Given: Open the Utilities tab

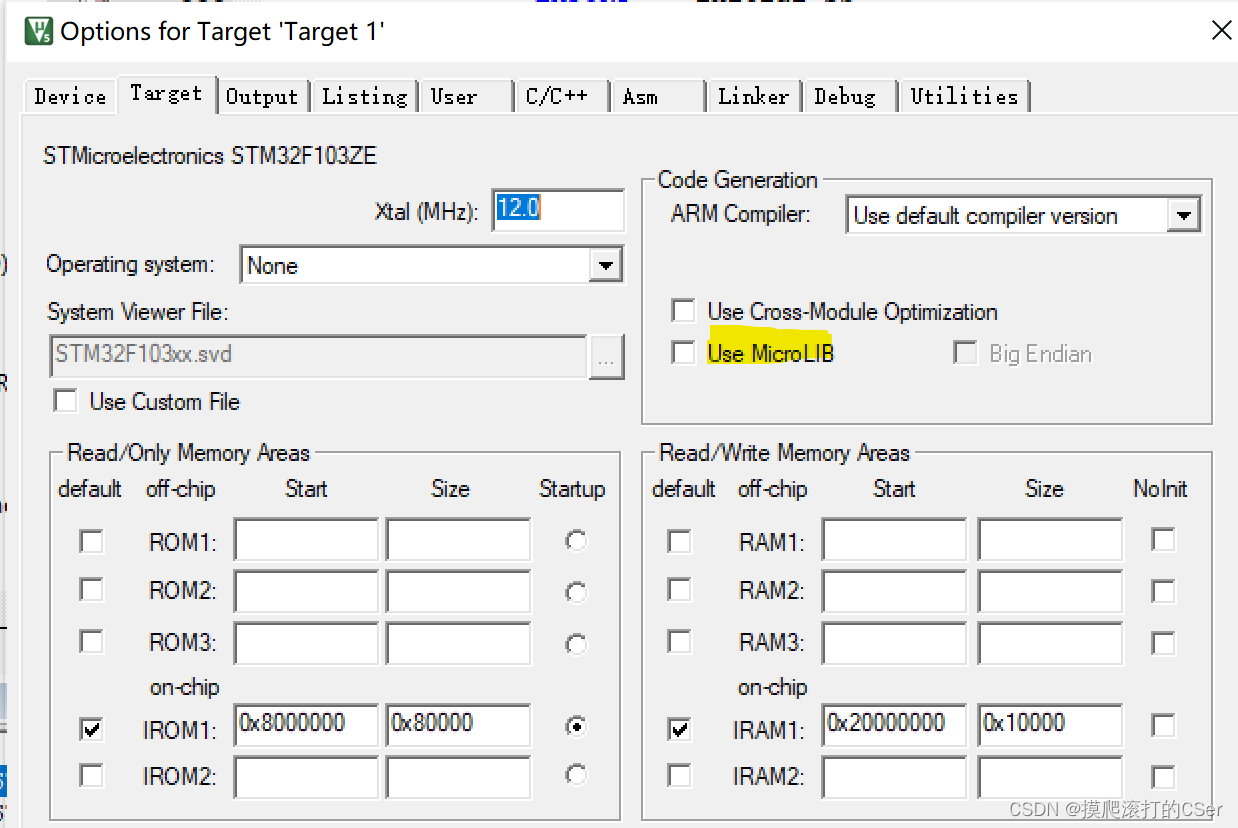Looking at the screenshot, I should [x=964, y=97].
